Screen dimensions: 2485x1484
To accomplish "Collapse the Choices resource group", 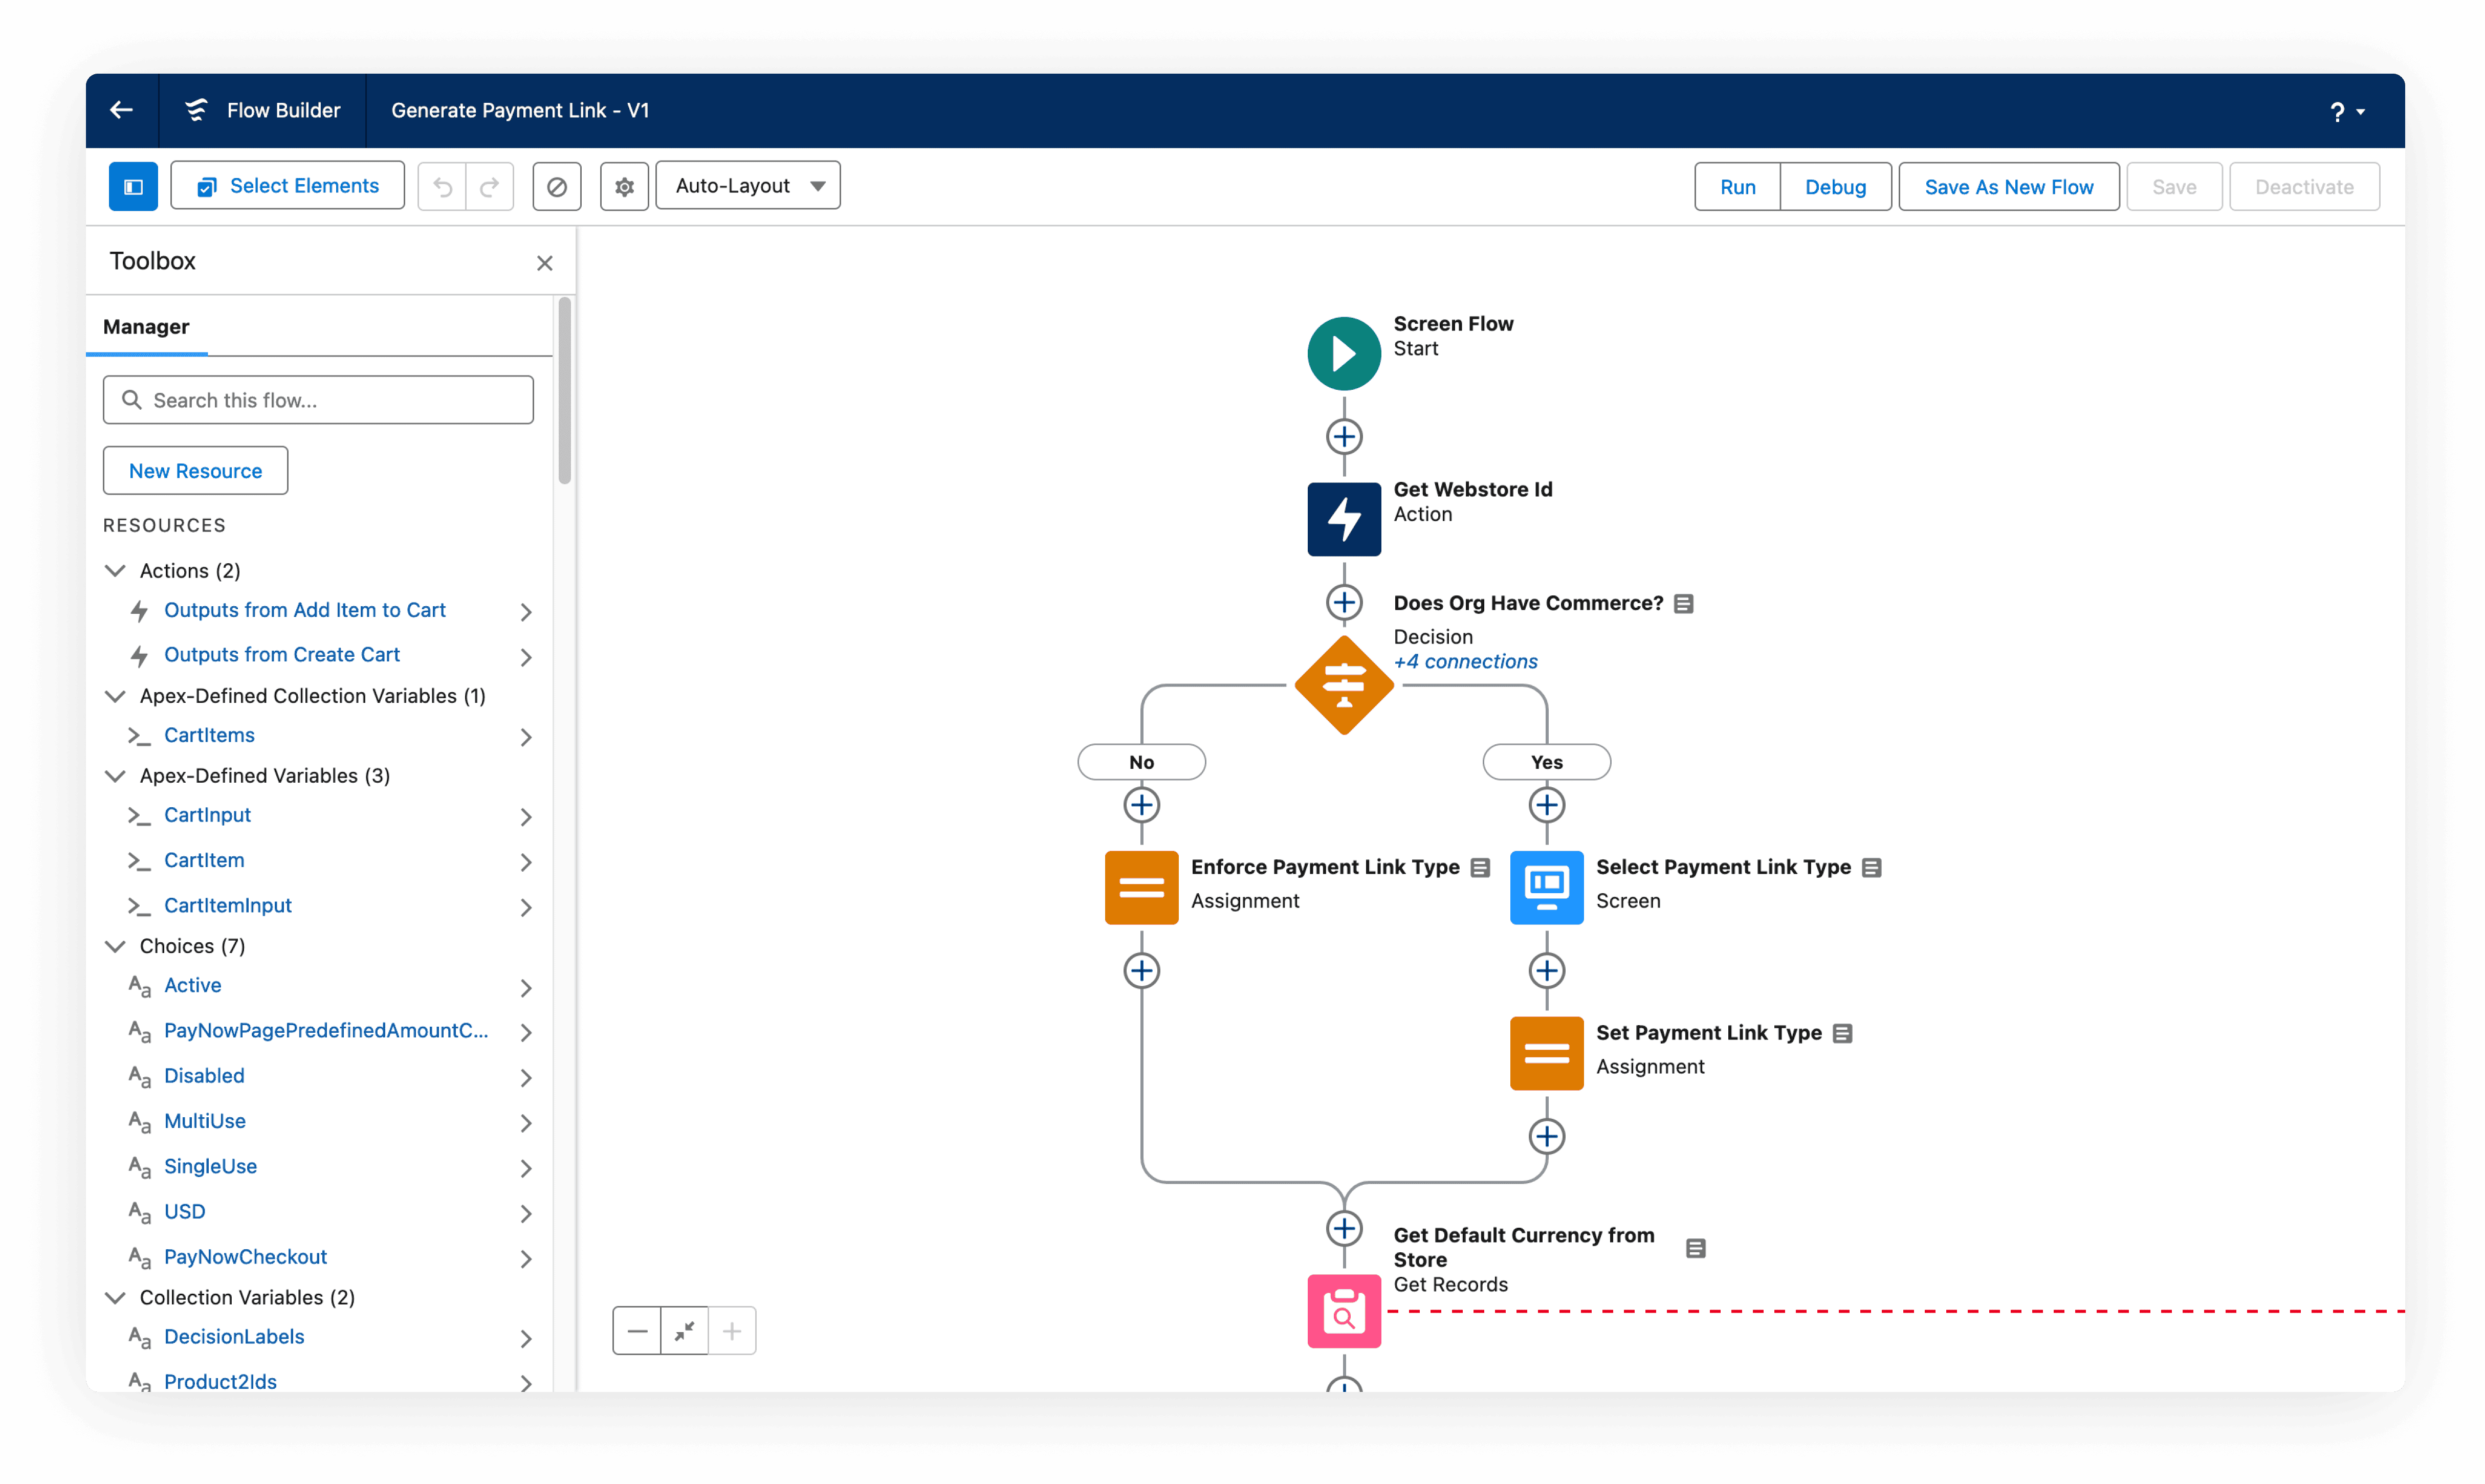I will point(115,946).
